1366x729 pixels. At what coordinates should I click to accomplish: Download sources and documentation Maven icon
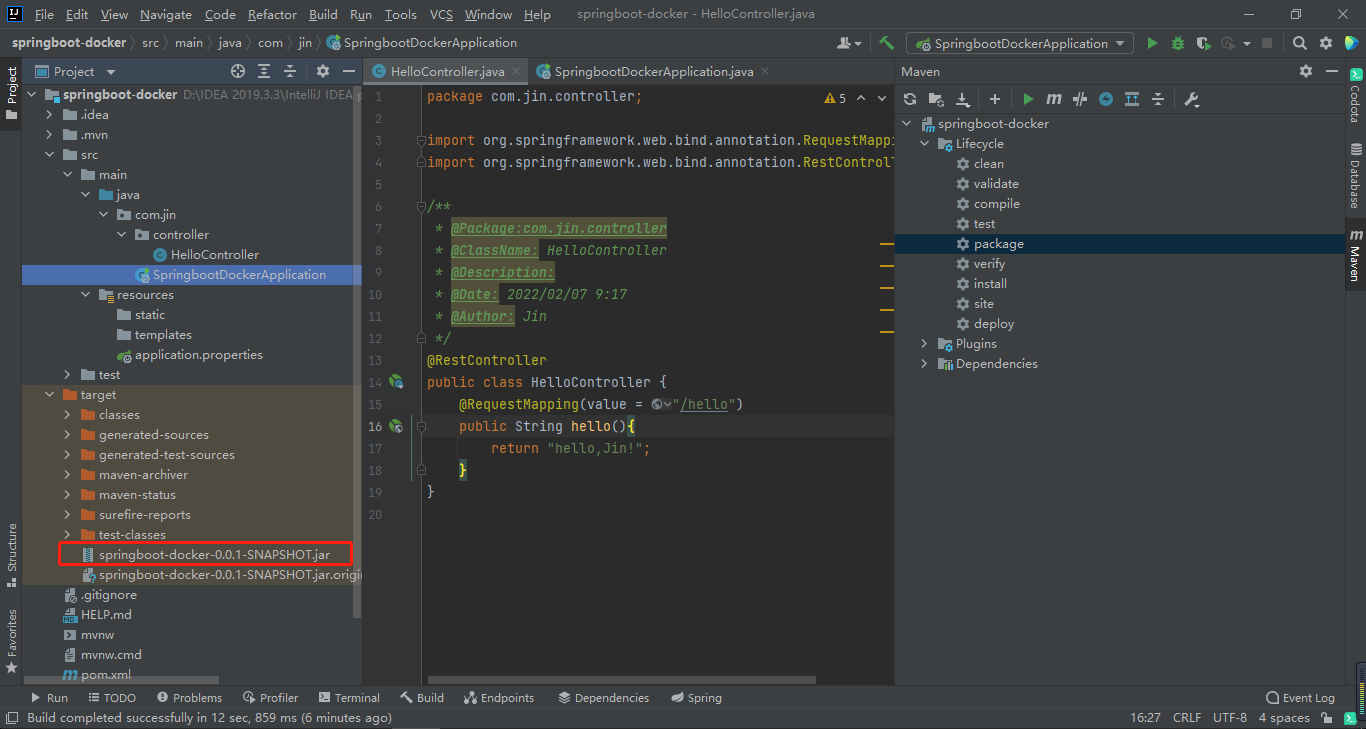(x=963, y=99)
